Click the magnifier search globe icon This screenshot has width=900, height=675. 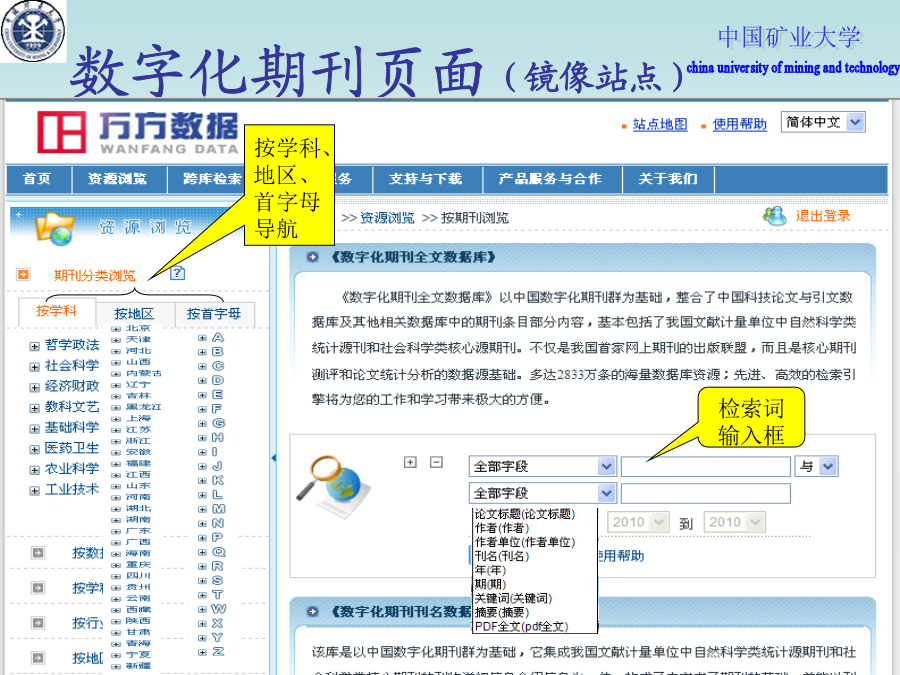332,485
